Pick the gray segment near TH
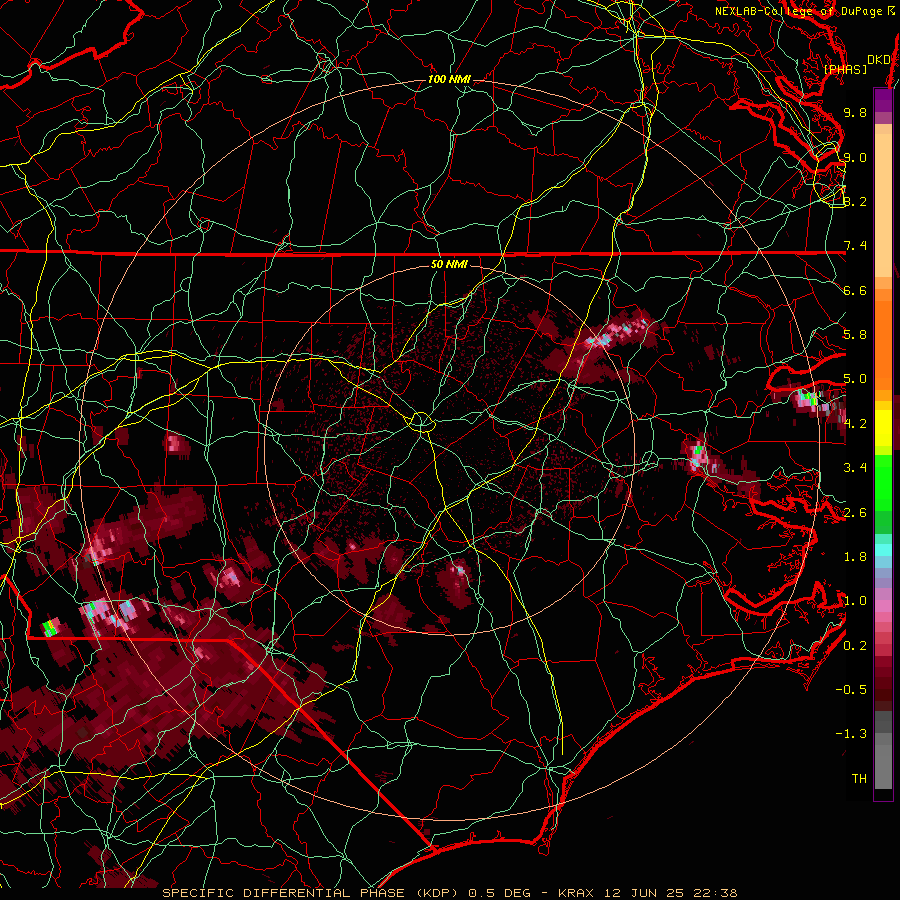 point(883,766)
